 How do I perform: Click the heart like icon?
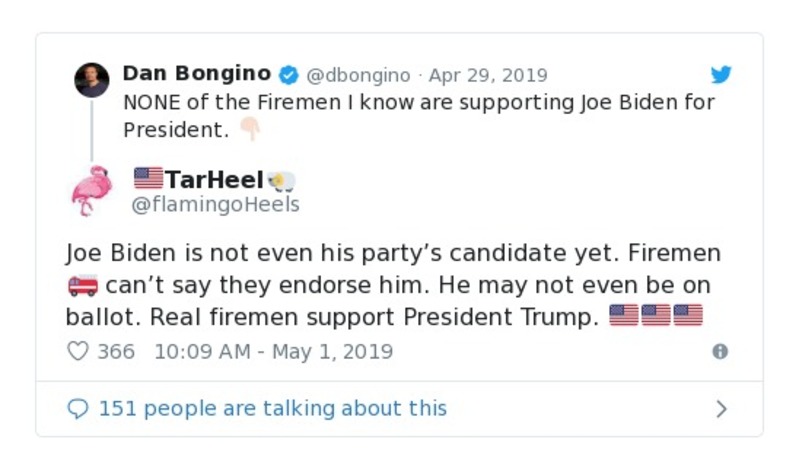78,352
